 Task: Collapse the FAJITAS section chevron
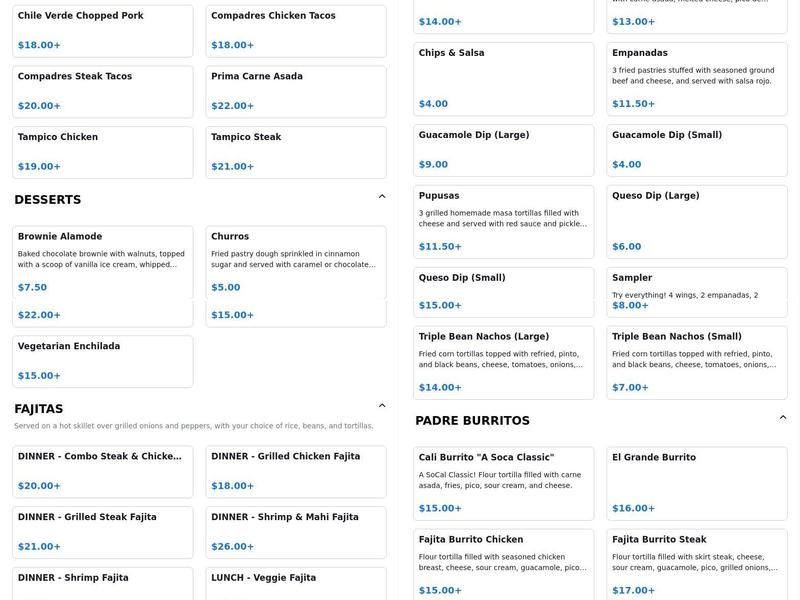(x=382, y=406)
